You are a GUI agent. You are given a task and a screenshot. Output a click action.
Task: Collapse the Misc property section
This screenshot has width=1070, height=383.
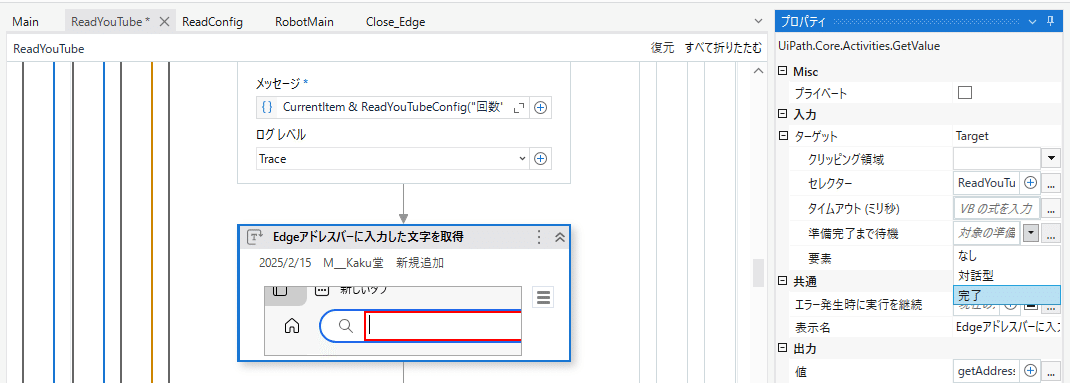point(783,71)
